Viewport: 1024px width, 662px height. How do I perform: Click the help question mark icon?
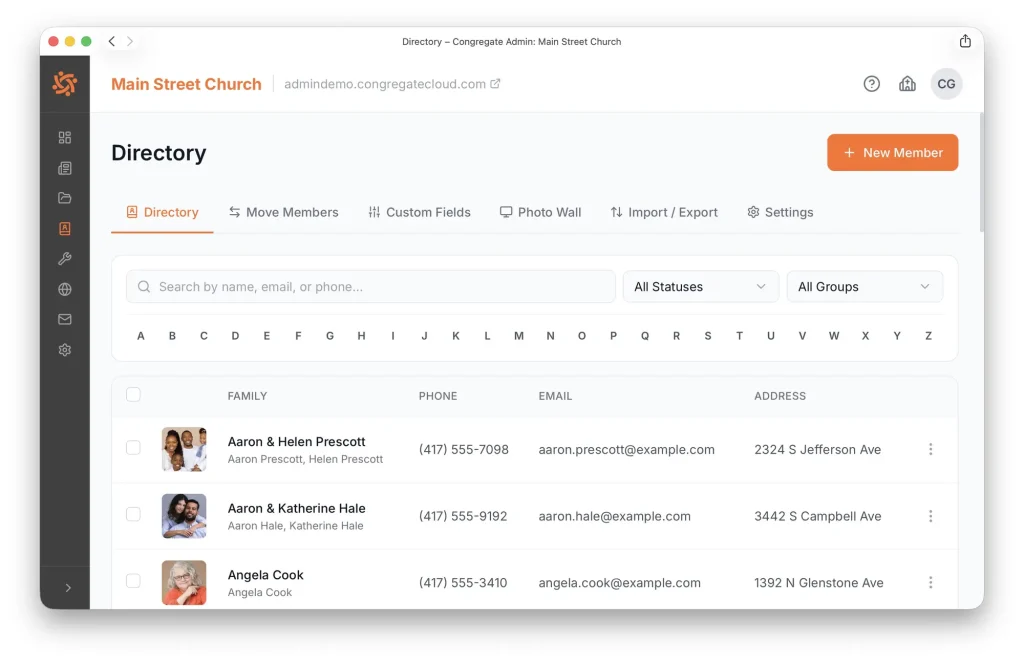pos(871,84)
